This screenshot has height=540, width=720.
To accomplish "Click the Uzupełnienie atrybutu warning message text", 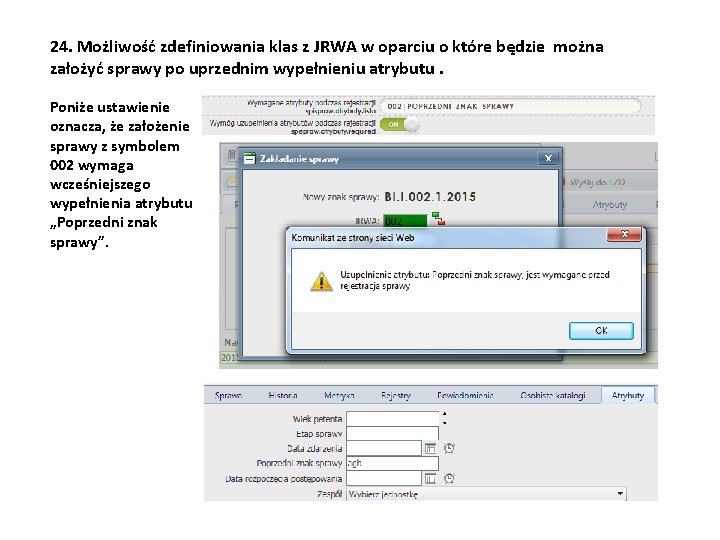I will pos(475,280).
